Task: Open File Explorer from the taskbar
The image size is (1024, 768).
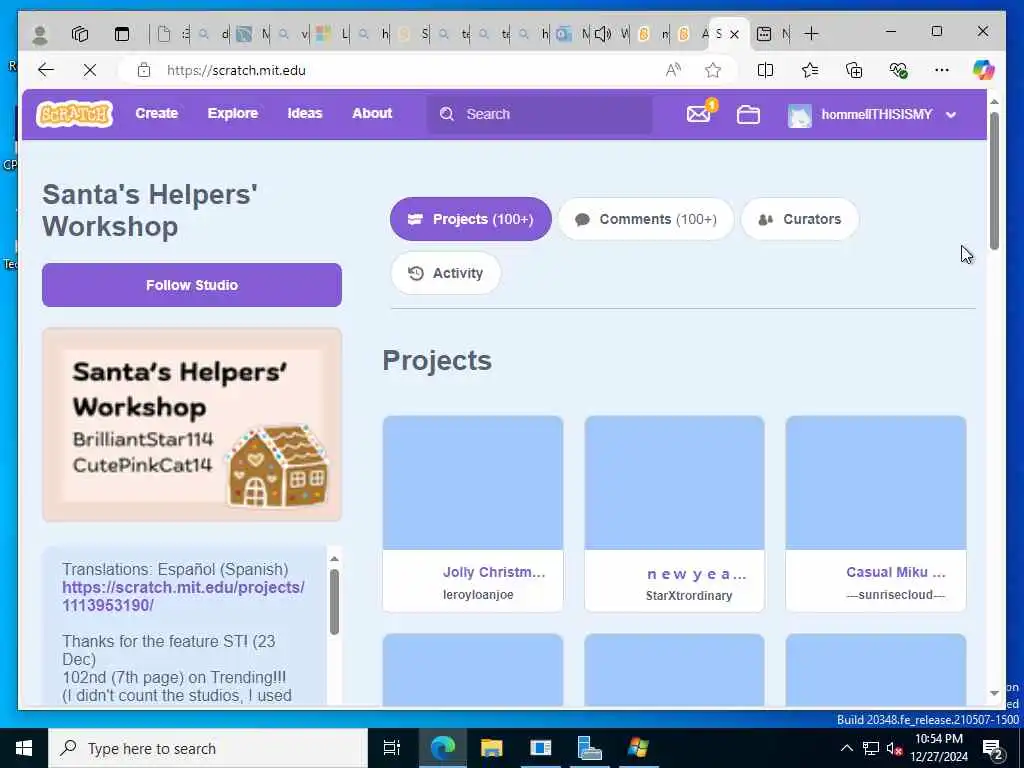Action: tap(491, 748)
